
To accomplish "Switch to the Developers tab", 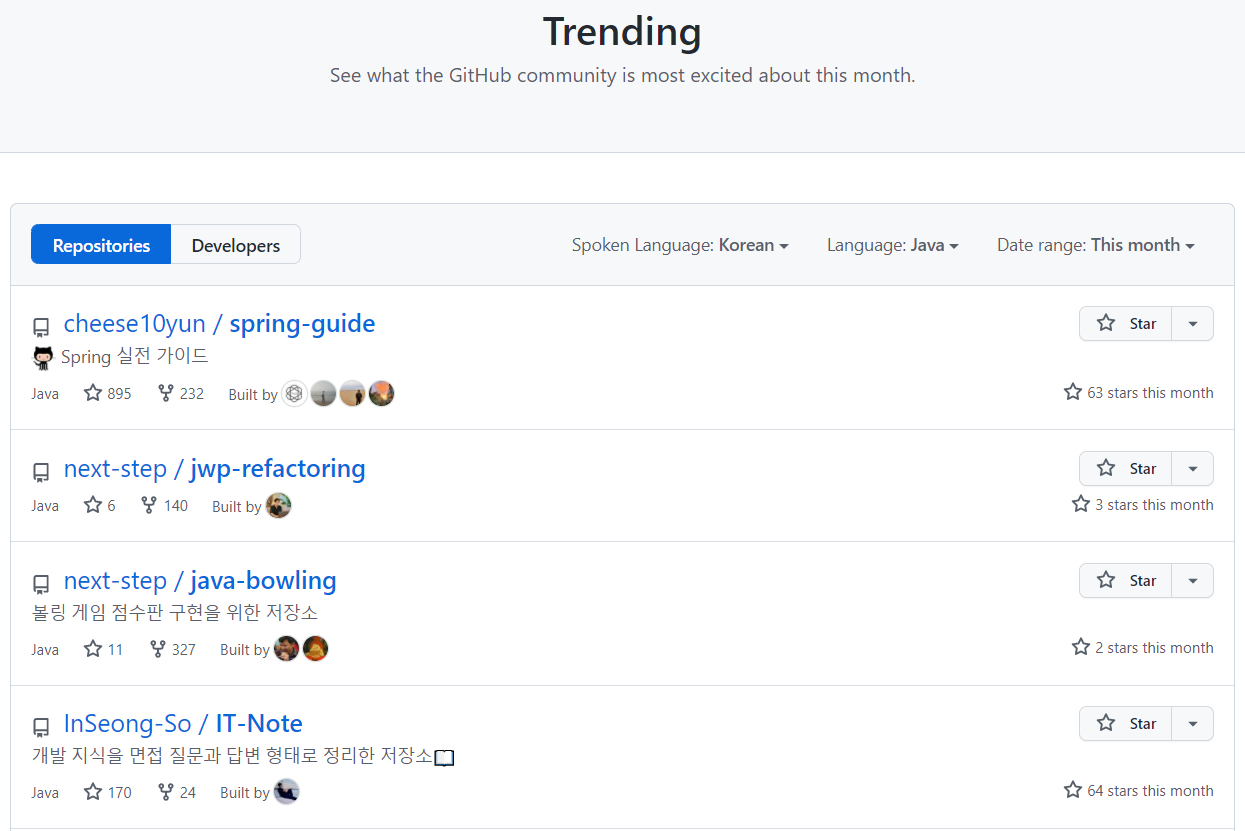I will (x=236, y=245).
